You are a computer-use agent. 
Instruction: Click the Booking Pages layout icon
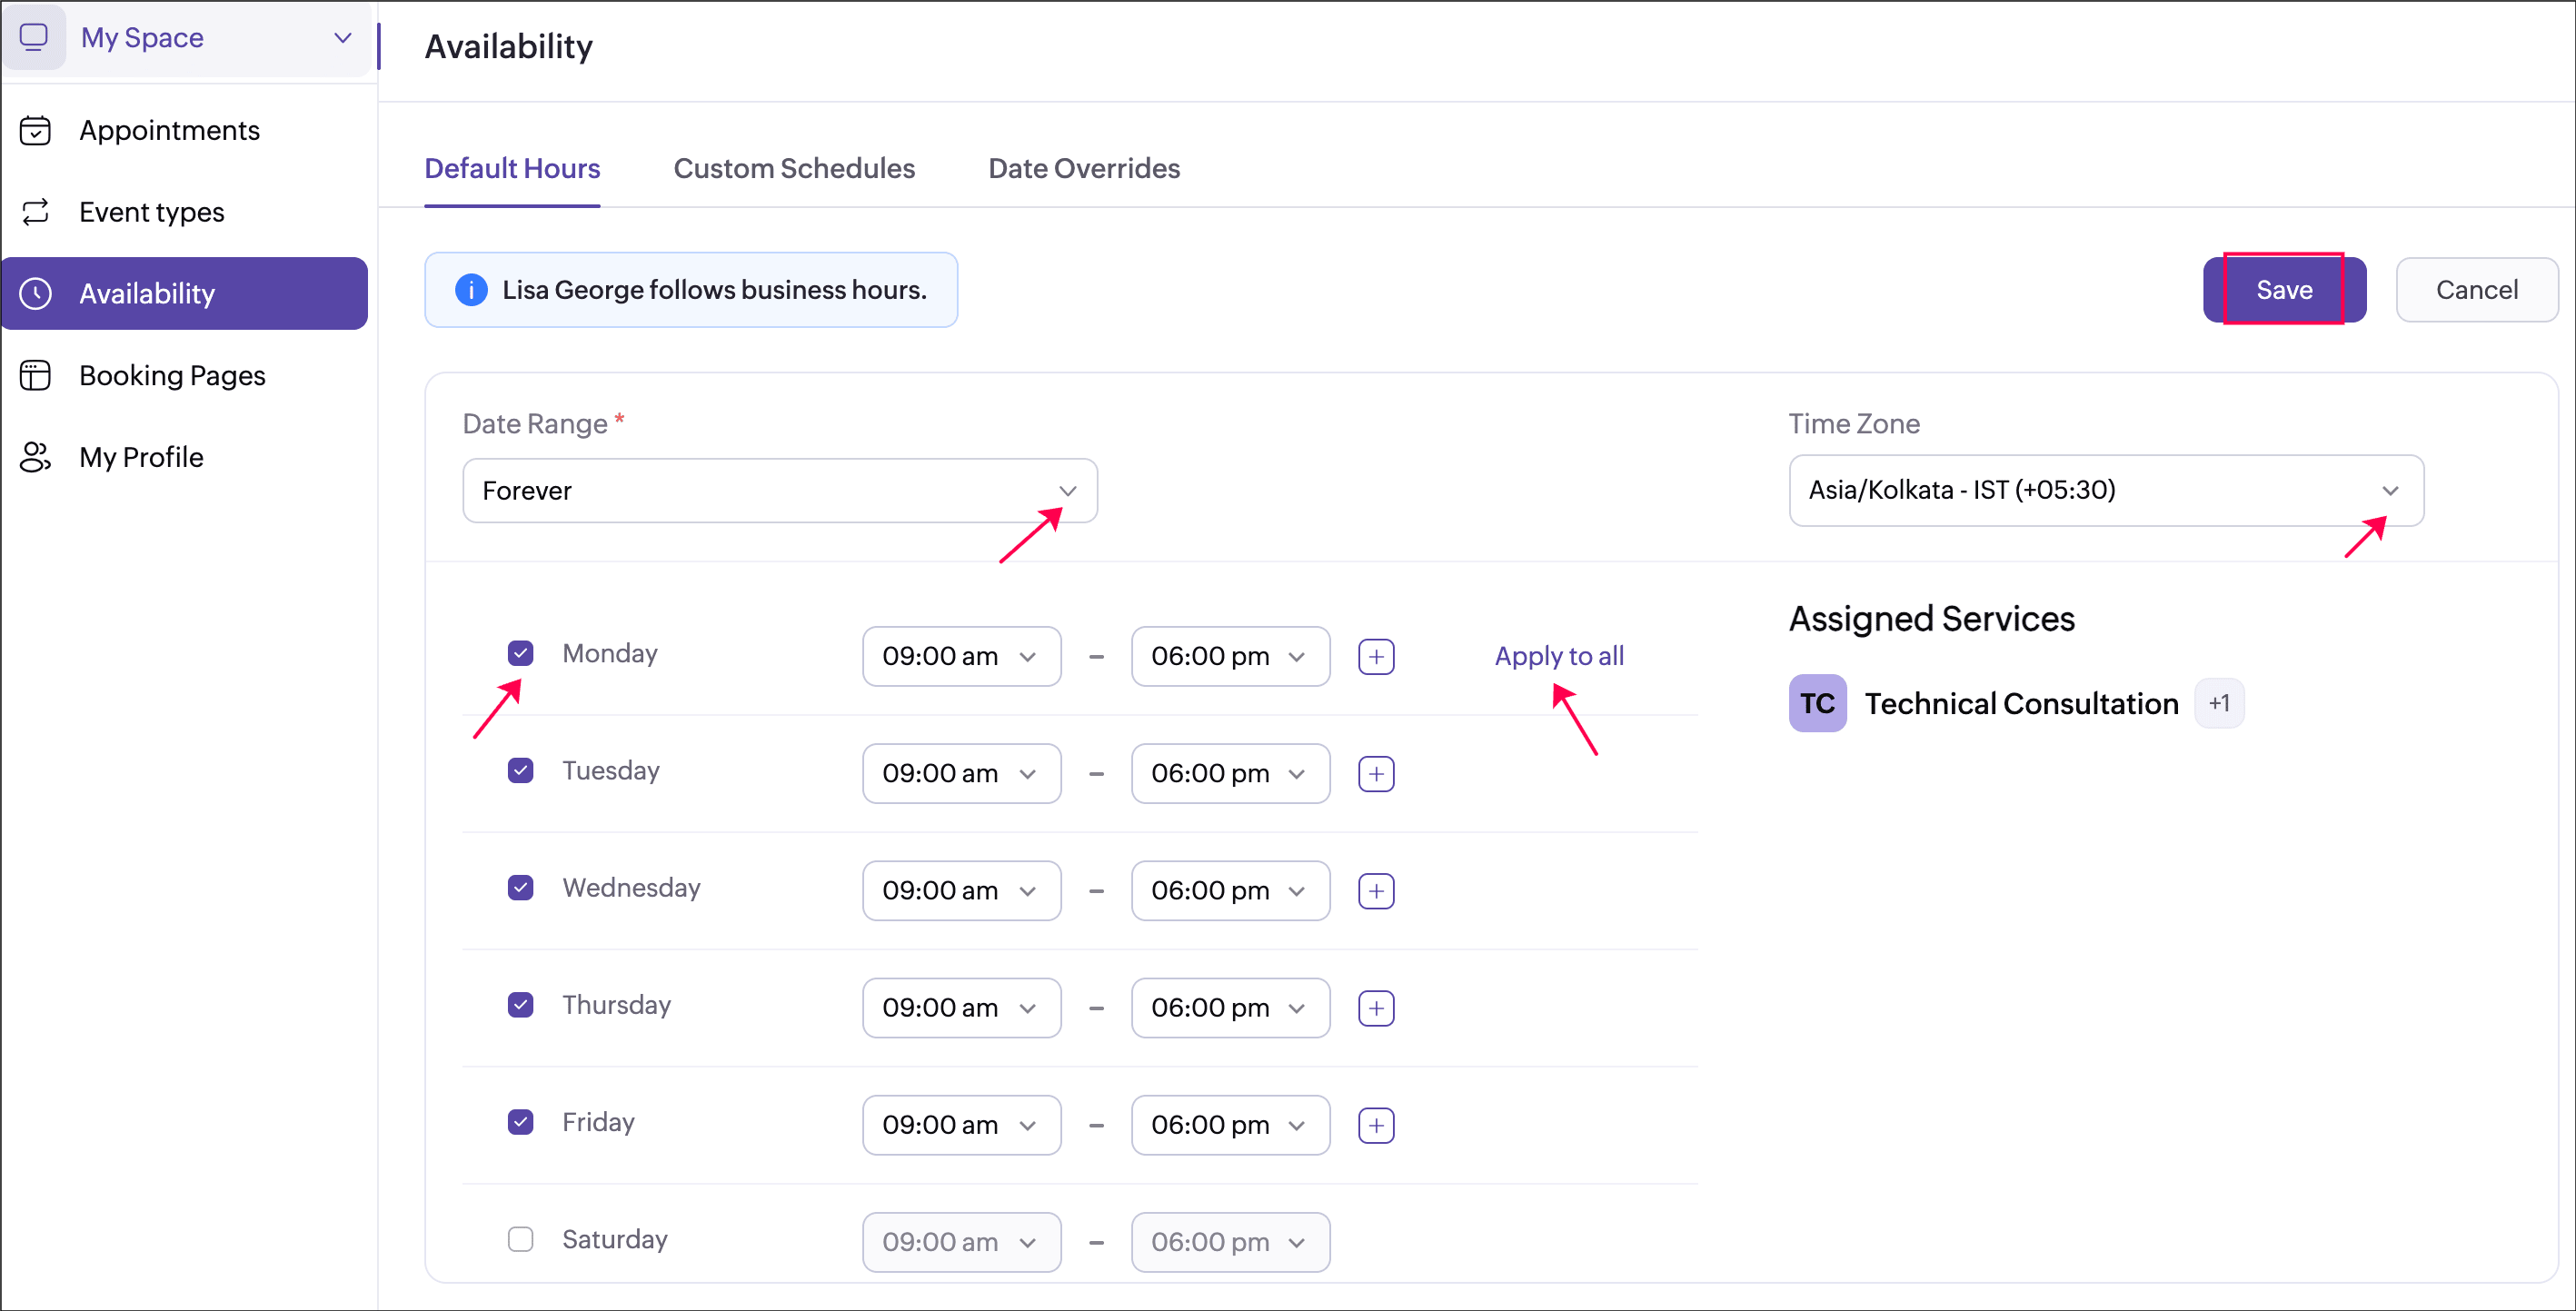point(35,376)
